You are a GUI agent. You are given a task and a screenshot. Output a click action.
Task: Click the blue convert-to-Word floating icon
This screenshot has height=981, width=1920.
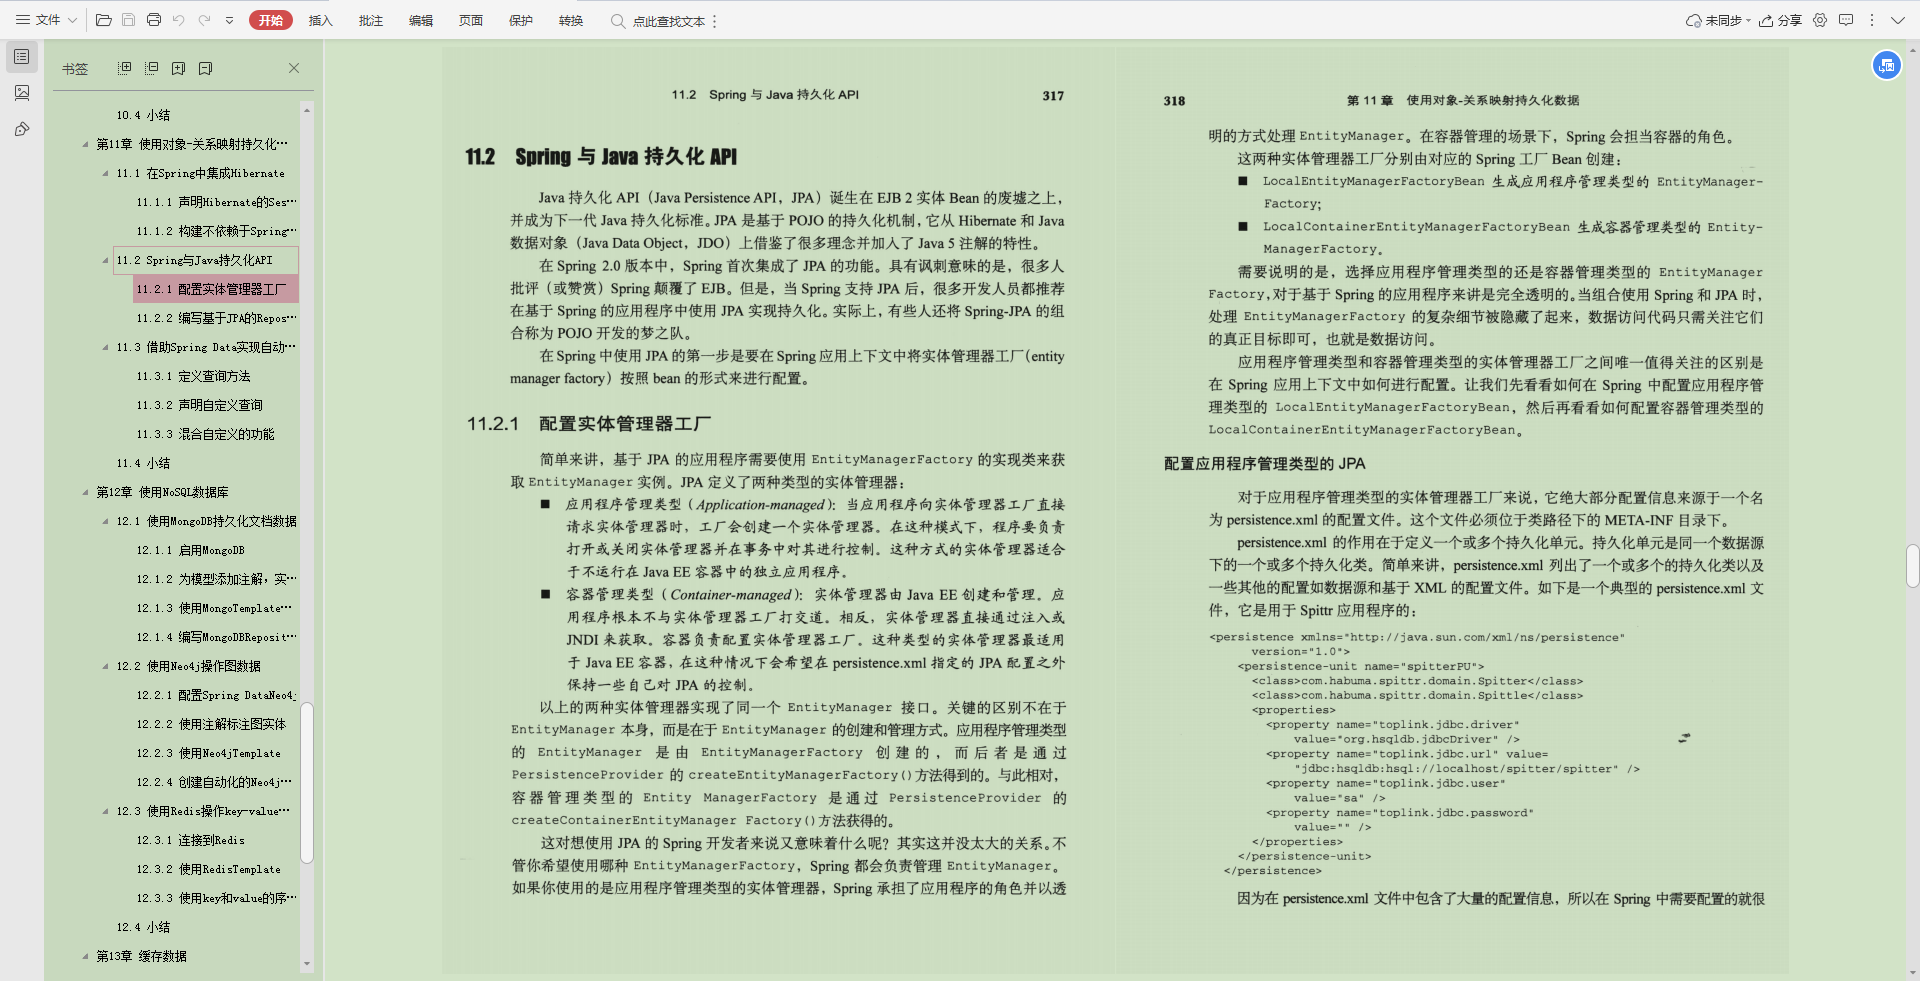click(1887, 64)
